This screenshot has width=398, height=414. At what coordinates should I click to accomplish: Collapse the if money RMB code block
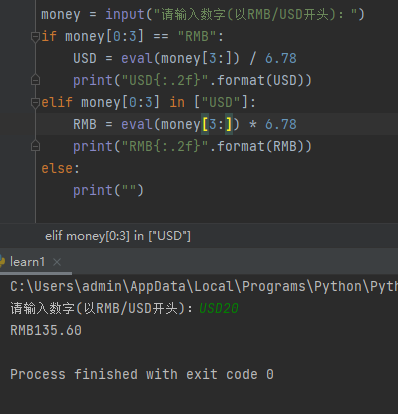pos(35,36)
